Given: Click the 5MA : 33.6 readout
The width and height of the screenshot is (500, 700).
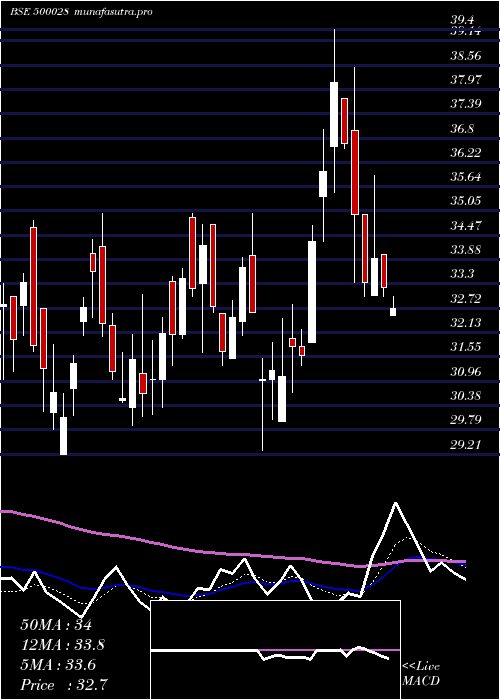Looking at the screenshot, I should (x=58, y=665).
